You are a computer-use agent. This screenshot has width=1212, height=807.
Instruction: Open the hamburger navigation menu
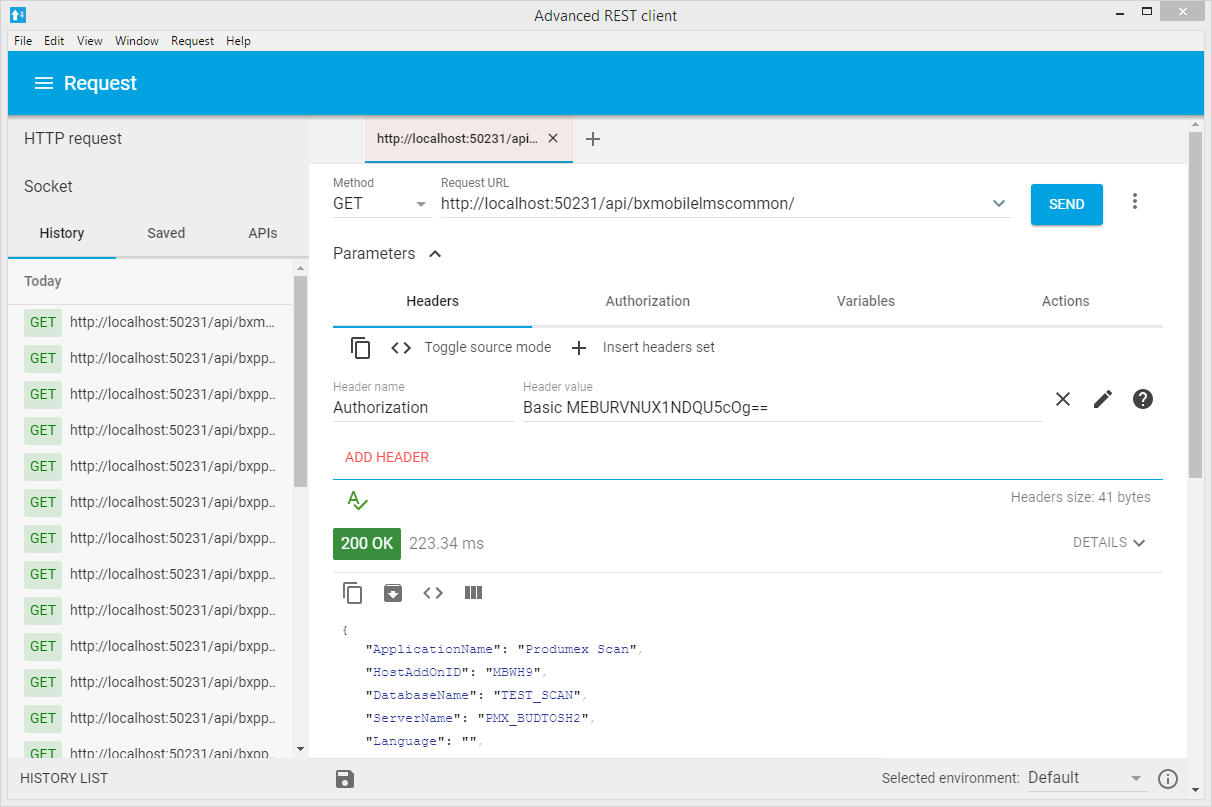point(43,83)
